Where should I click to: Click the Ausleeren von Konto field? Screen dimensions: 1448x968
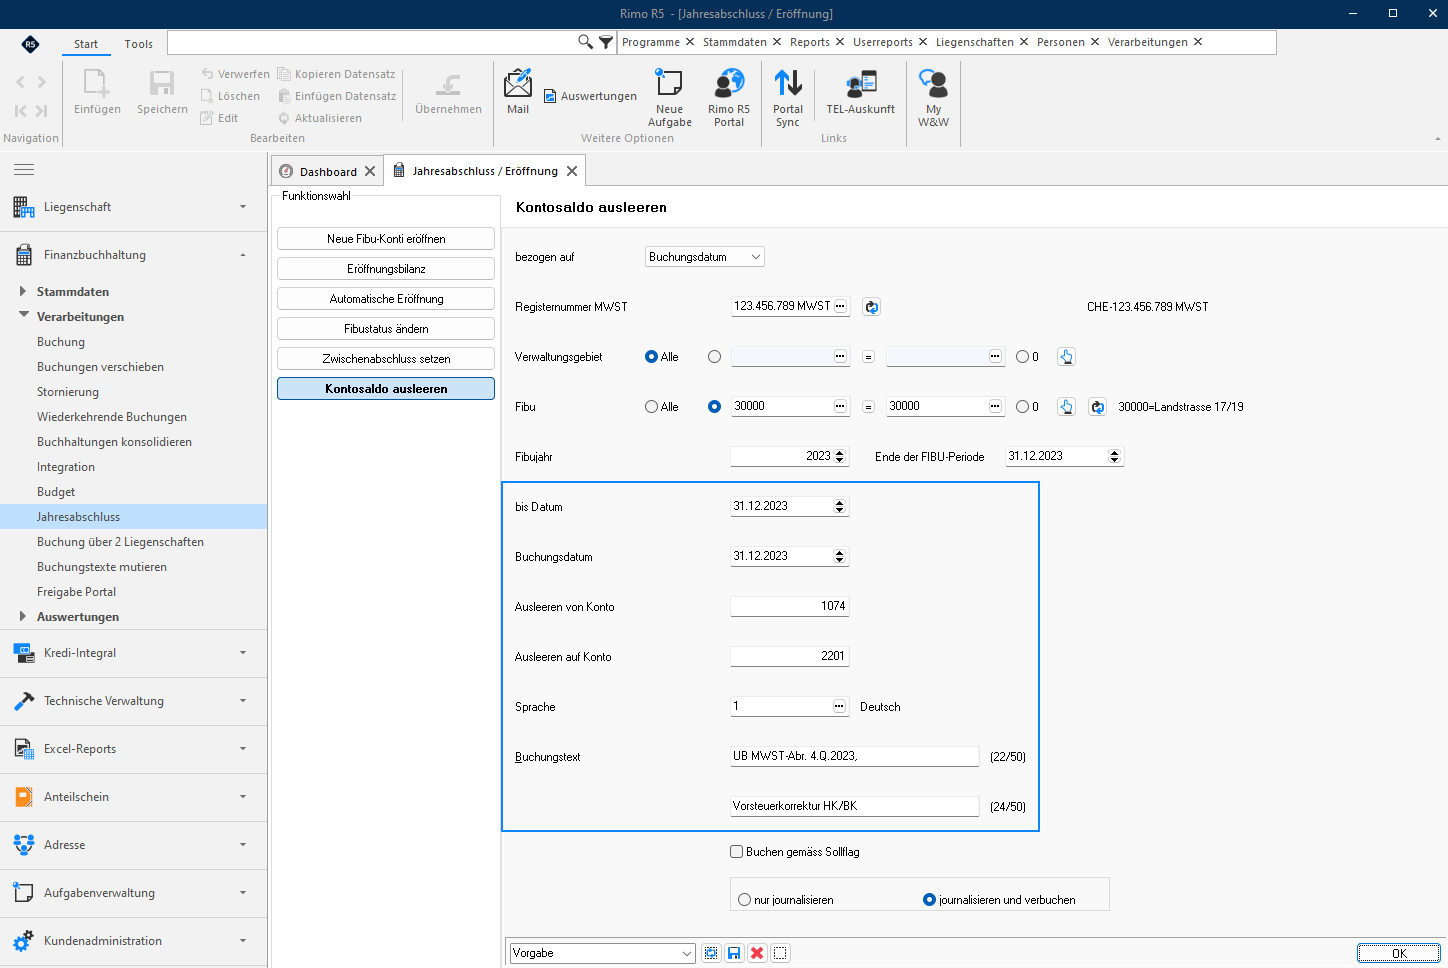point(790,606)
